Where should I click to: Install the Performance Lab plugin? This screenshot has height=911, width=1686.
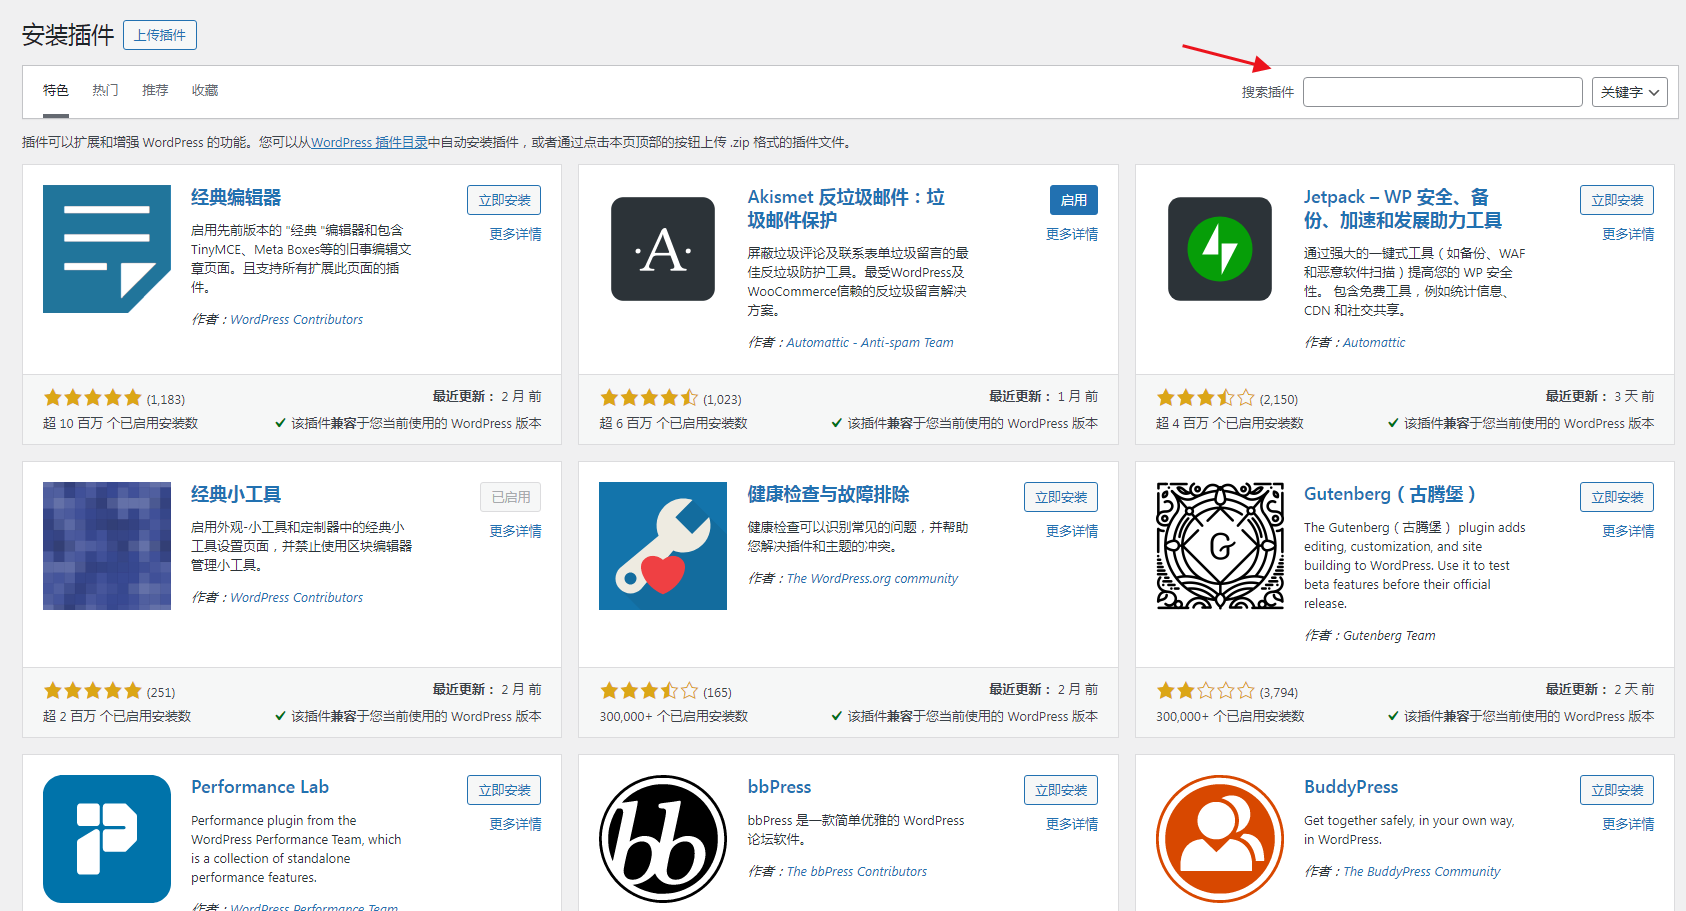pos(504,790)
